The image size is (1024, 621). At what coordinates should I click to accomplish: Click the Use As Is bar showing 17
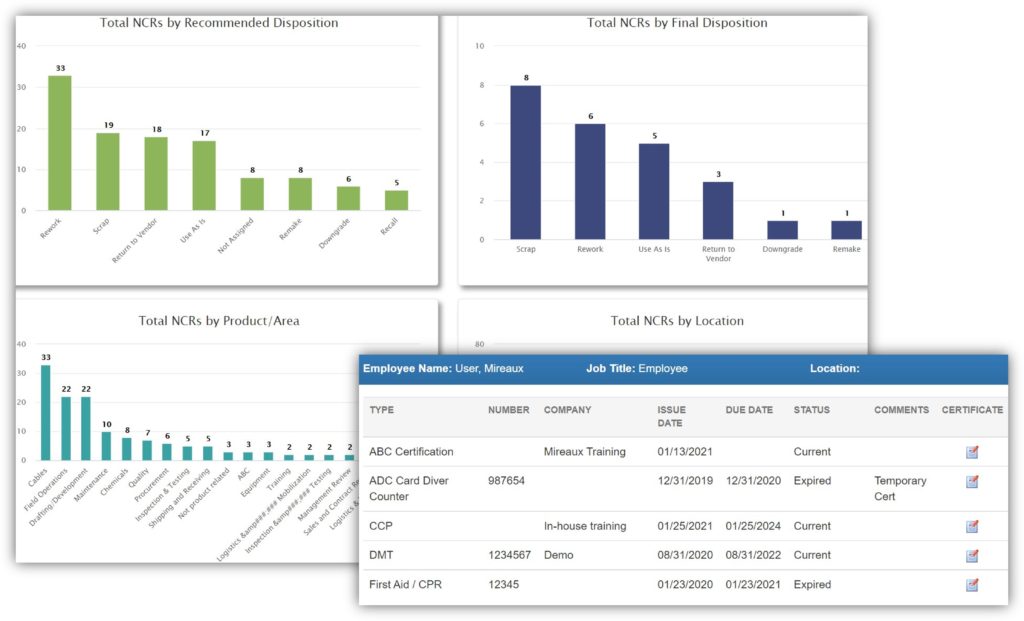click(x=204, y=175)
